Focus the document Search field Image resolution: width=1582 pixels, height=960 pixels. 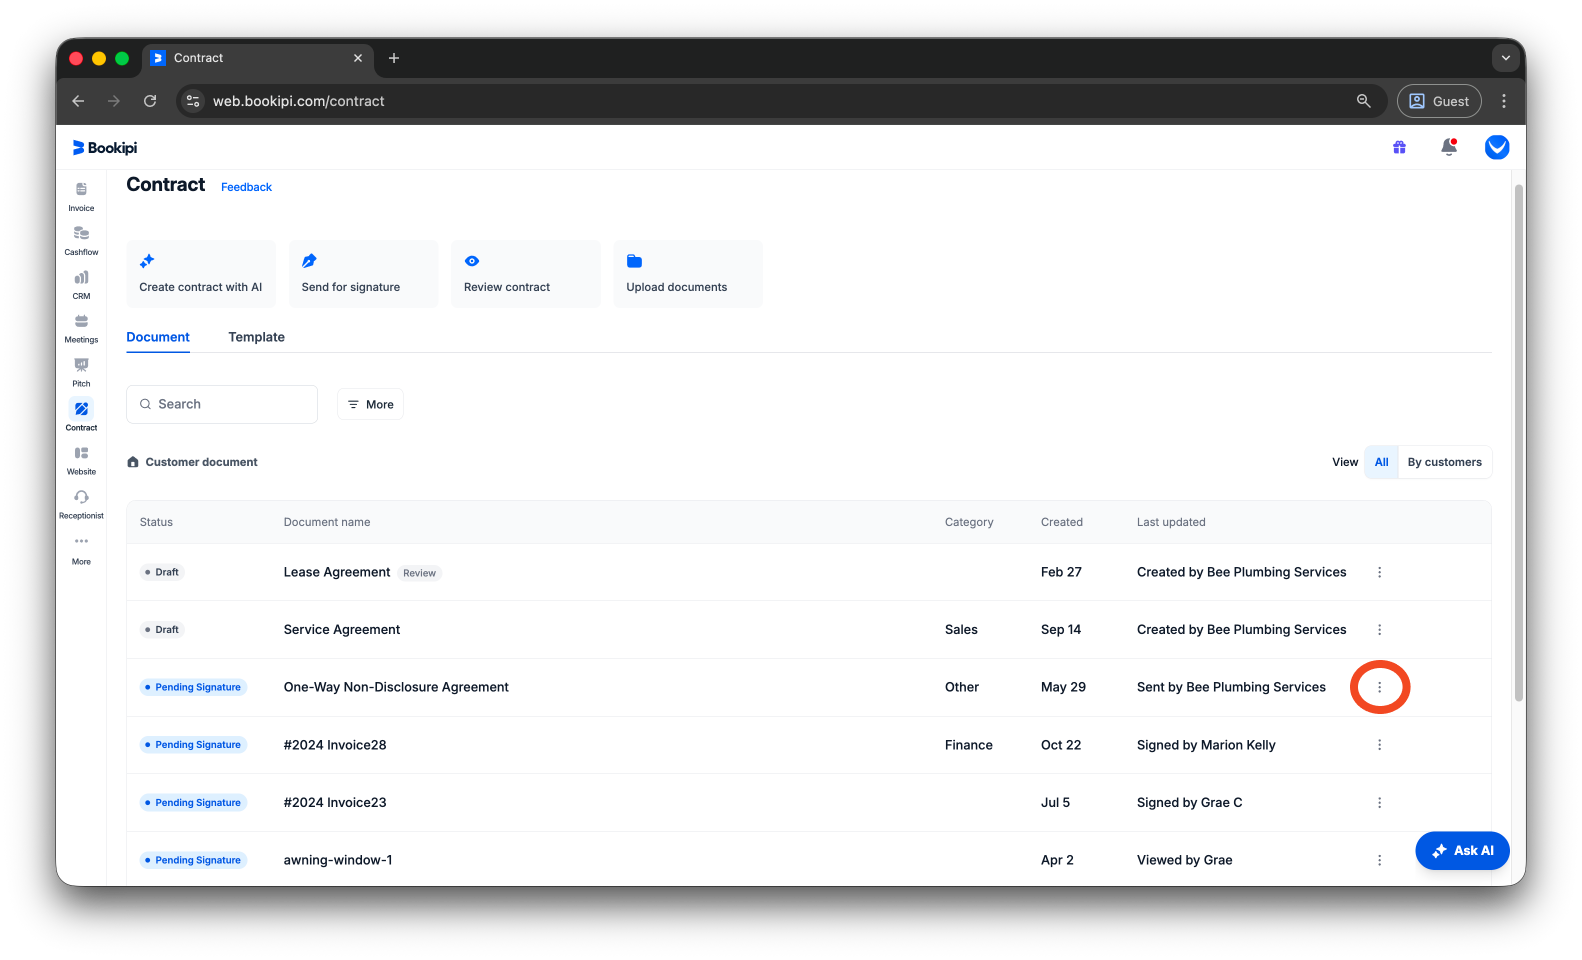pyautogui.click(x=222, y=404)
